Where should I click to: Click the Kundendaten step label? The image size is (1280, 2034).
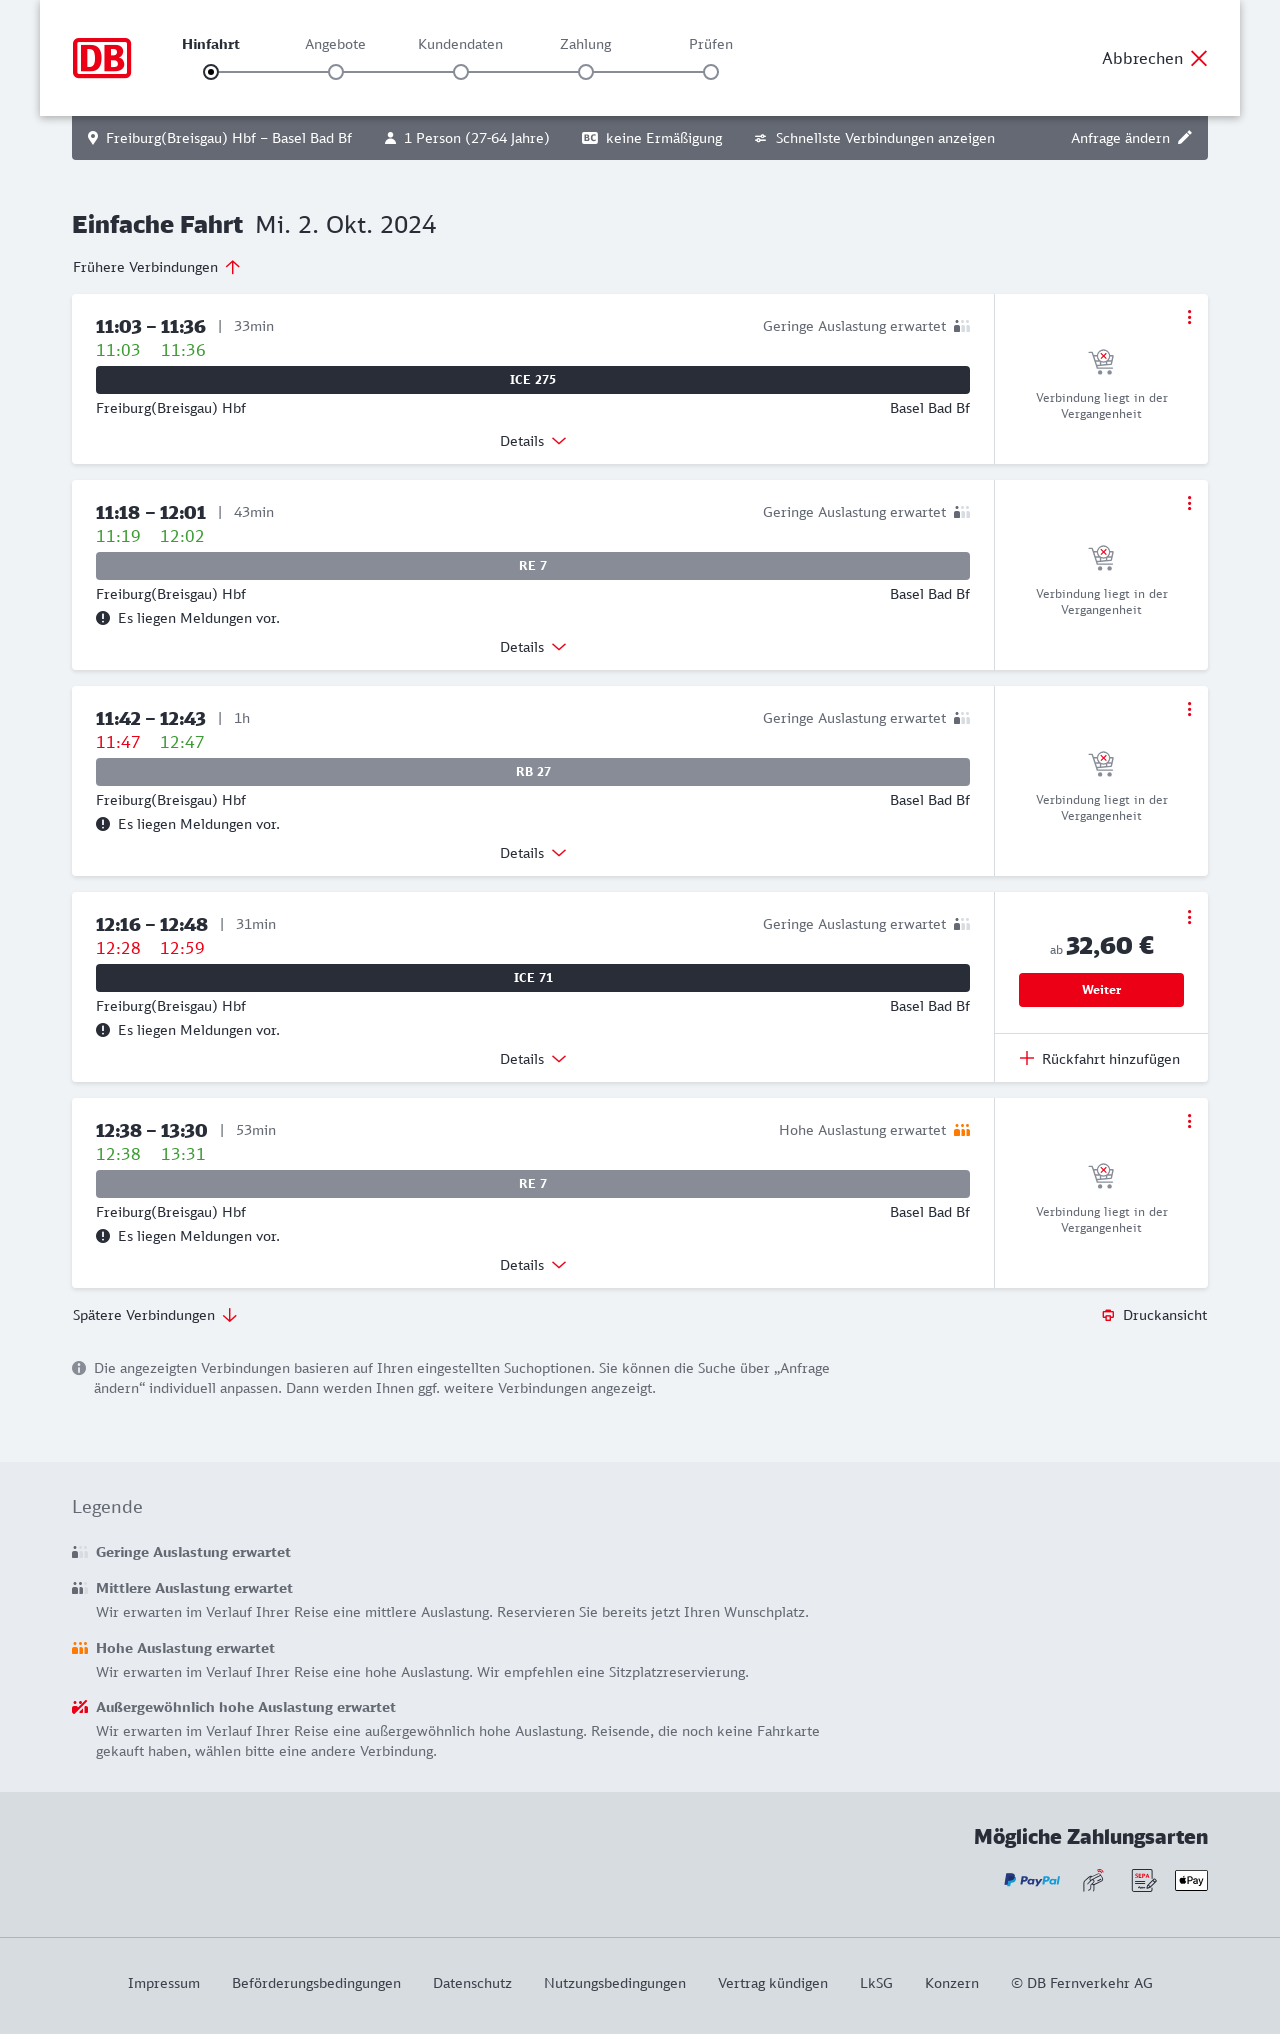(x=460, y=44)
